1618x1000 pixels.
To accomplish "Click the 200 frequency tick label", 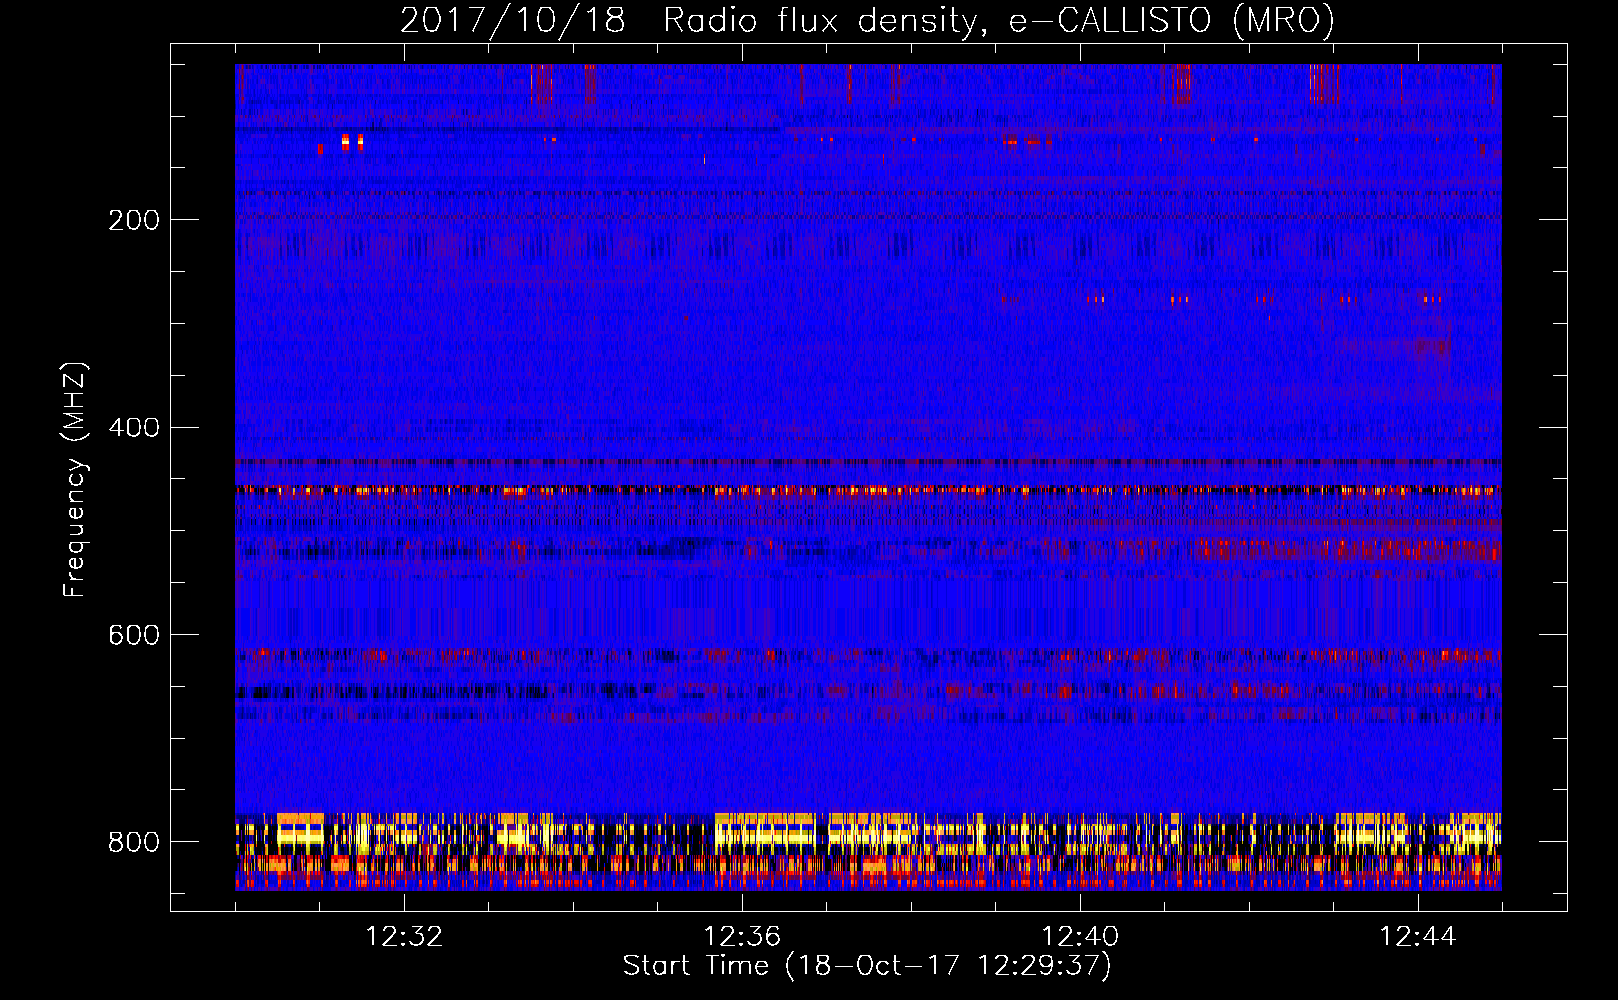I will (134, 220).
